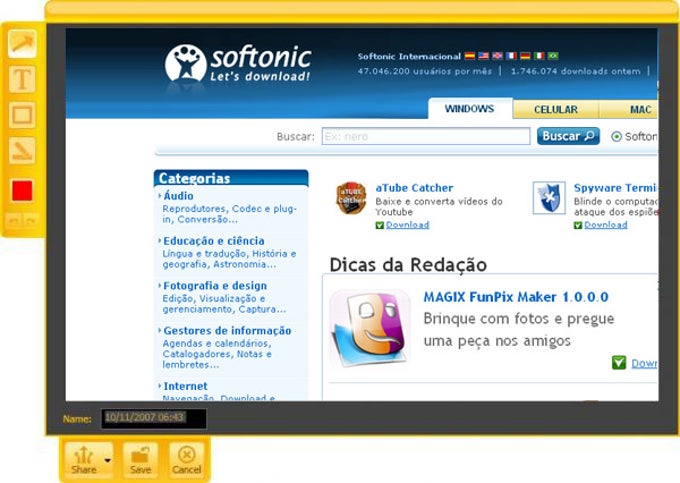The width and height of the screenshot is (680, 483).
Task: Edit the capture Name field
Action: [x=154, y=418]
